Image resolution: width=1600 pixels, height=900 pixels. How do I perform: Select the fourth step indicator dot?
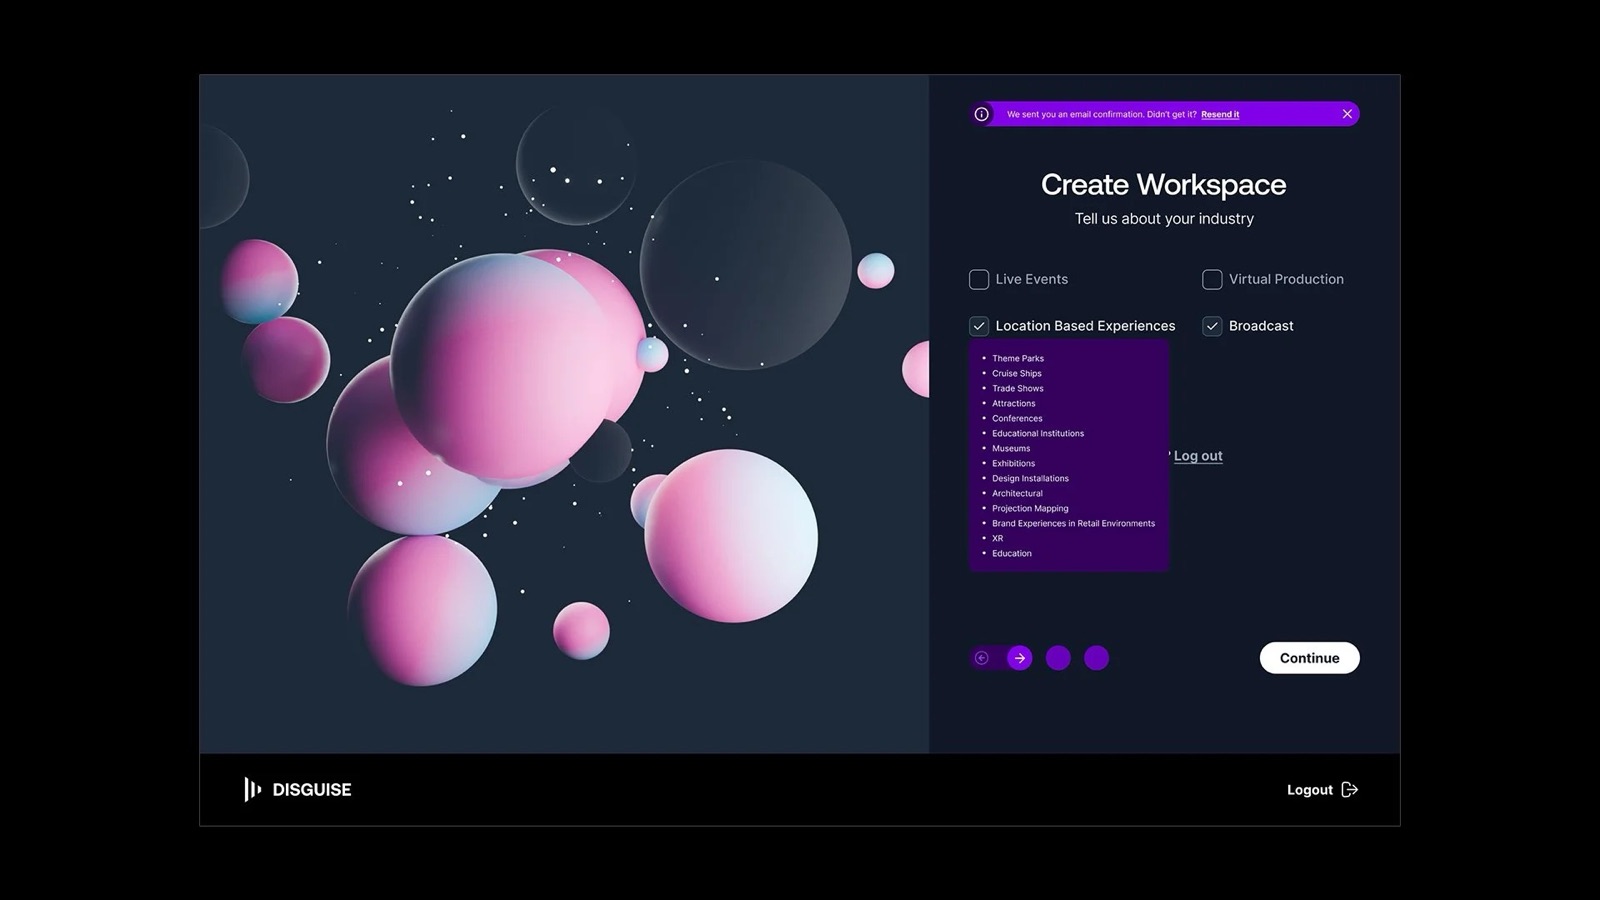point(1097,658)
